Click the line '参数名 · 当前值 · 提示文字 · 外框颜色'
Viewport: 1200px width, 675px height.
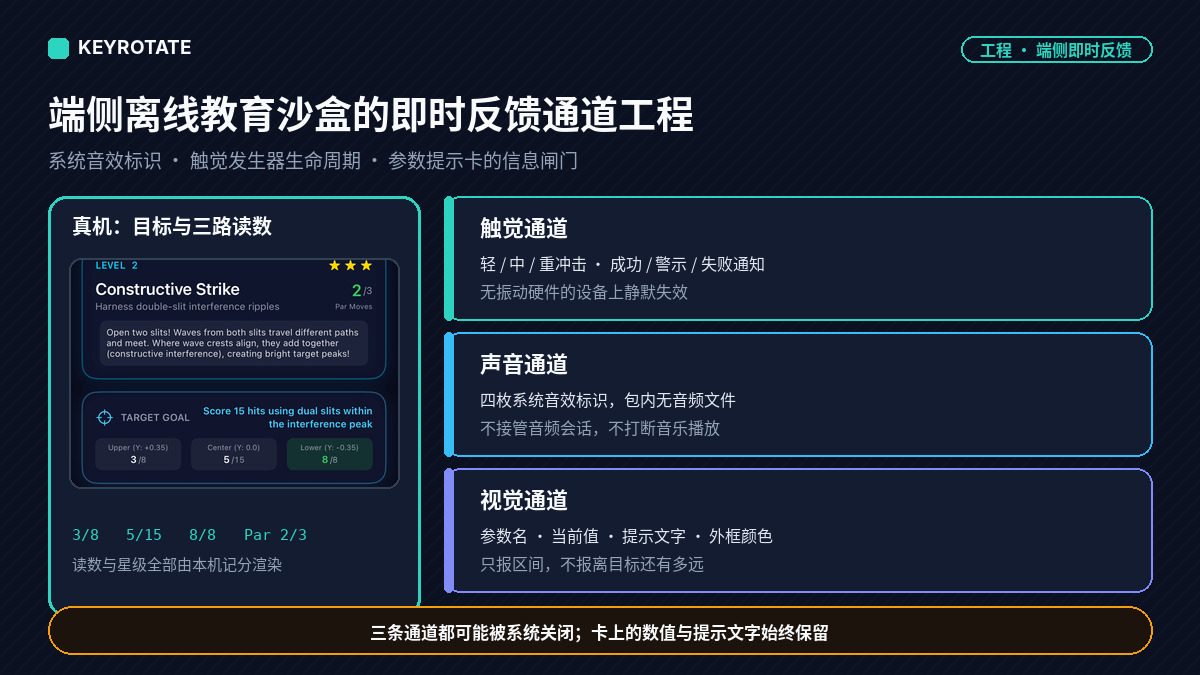click(626, 536)
